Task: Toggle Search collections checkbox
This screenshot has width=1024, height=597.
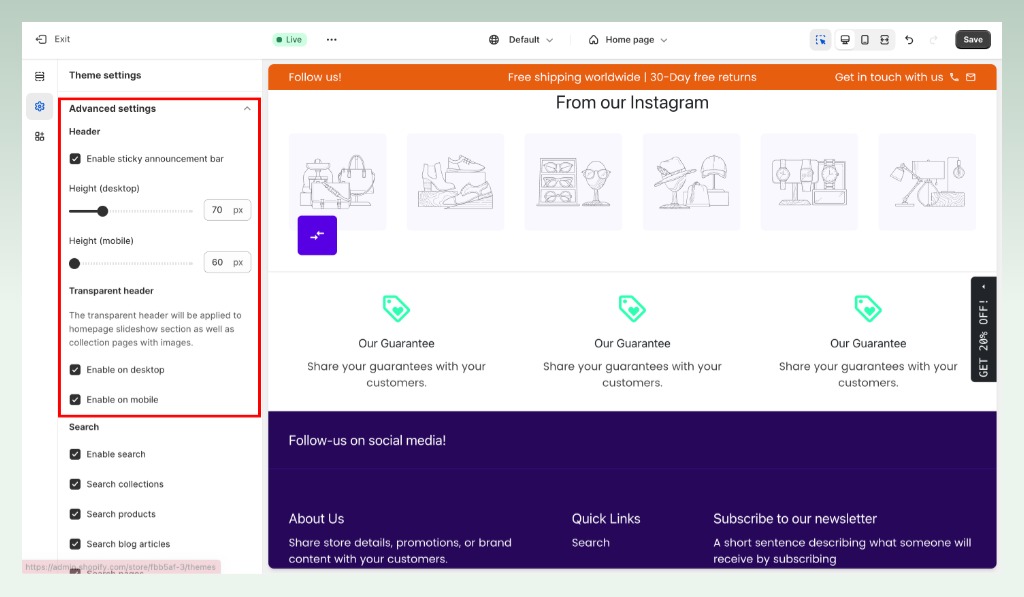Action: click(75, 484)
